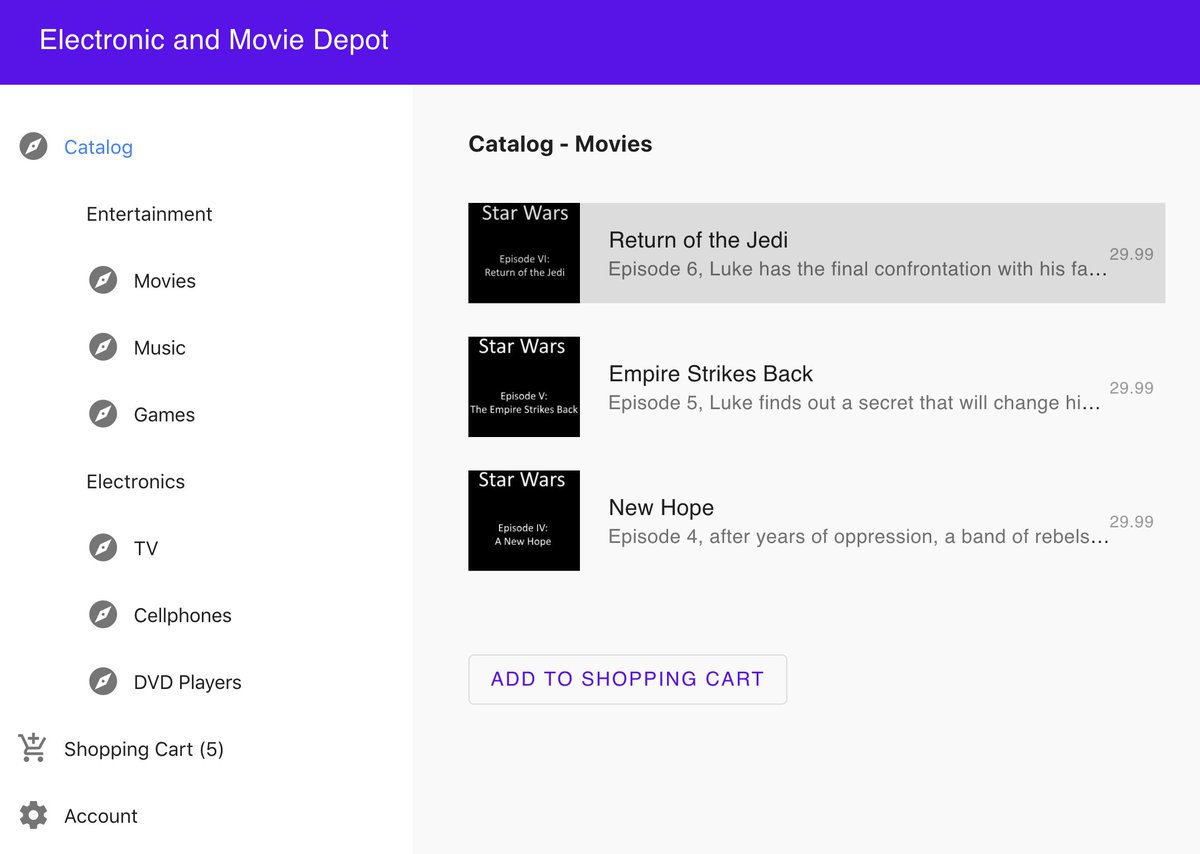Click the Episode 6 description text
Image resolution: width=1200 pixels, height=854 pixels.
point(858,269)
